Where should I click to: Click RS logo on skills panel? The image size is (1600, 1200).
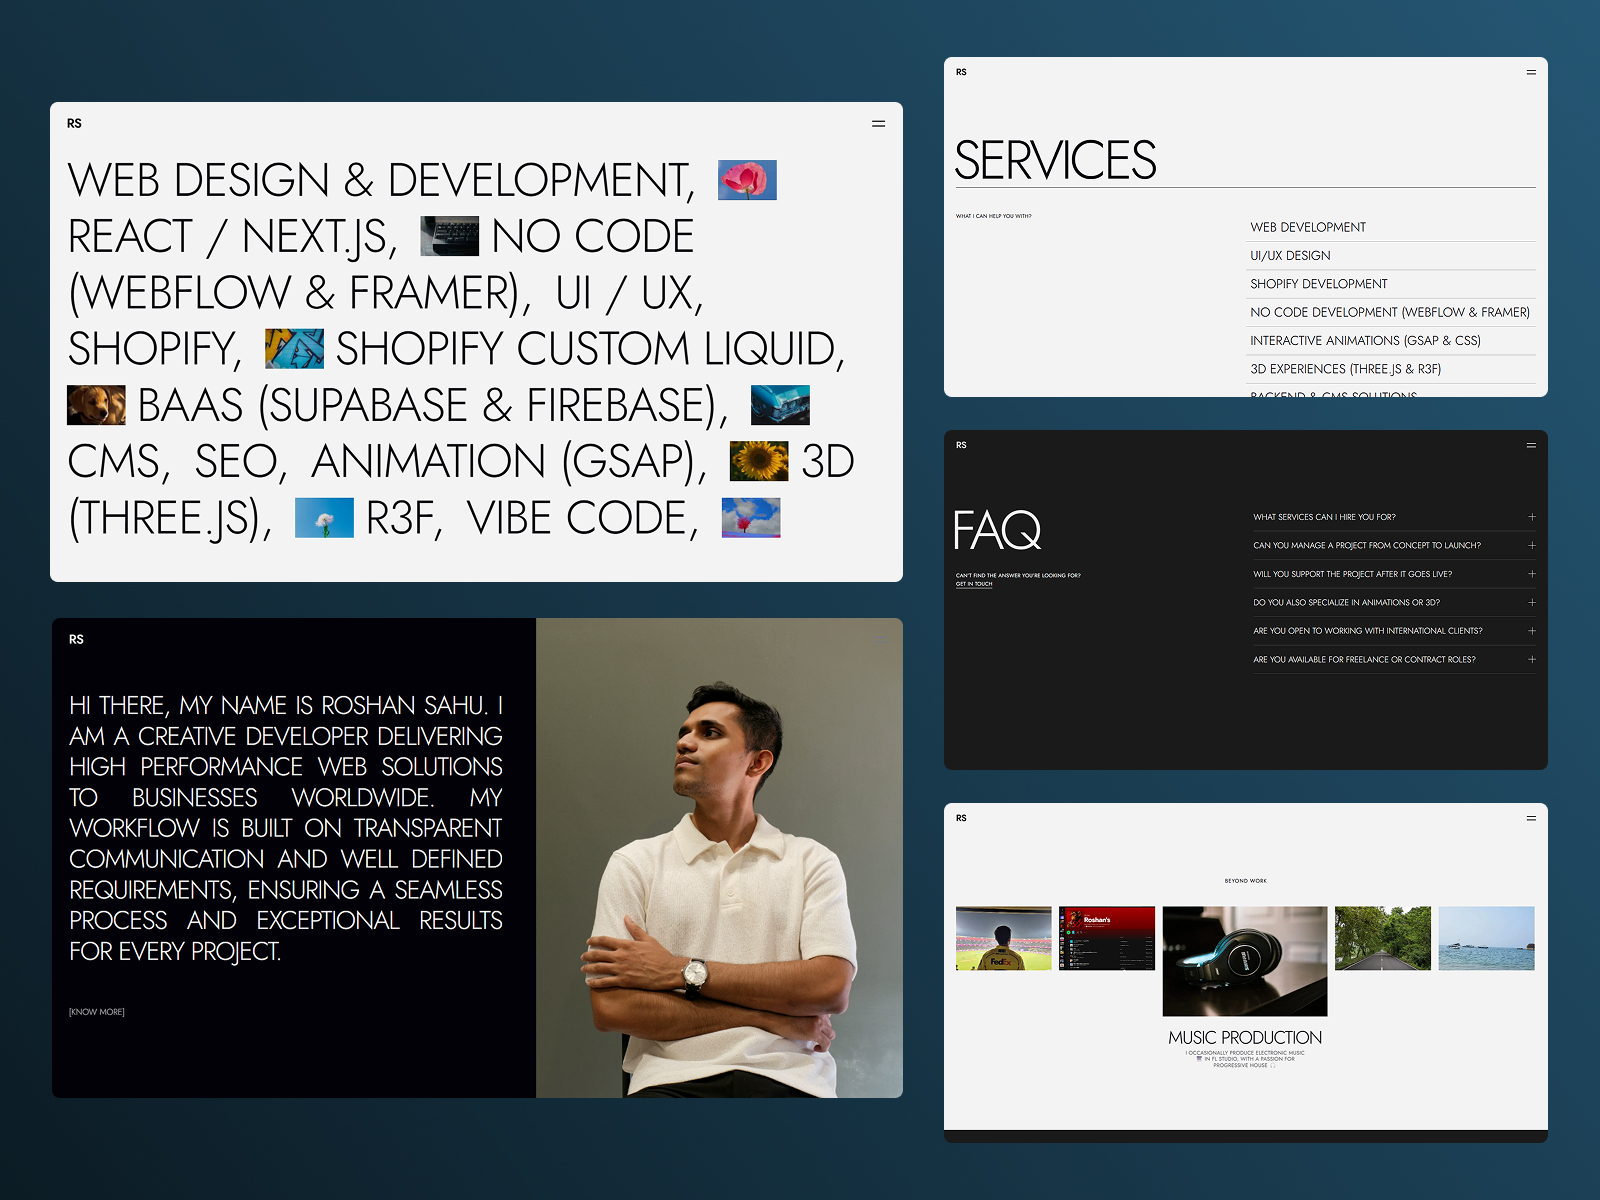[74, 123]
